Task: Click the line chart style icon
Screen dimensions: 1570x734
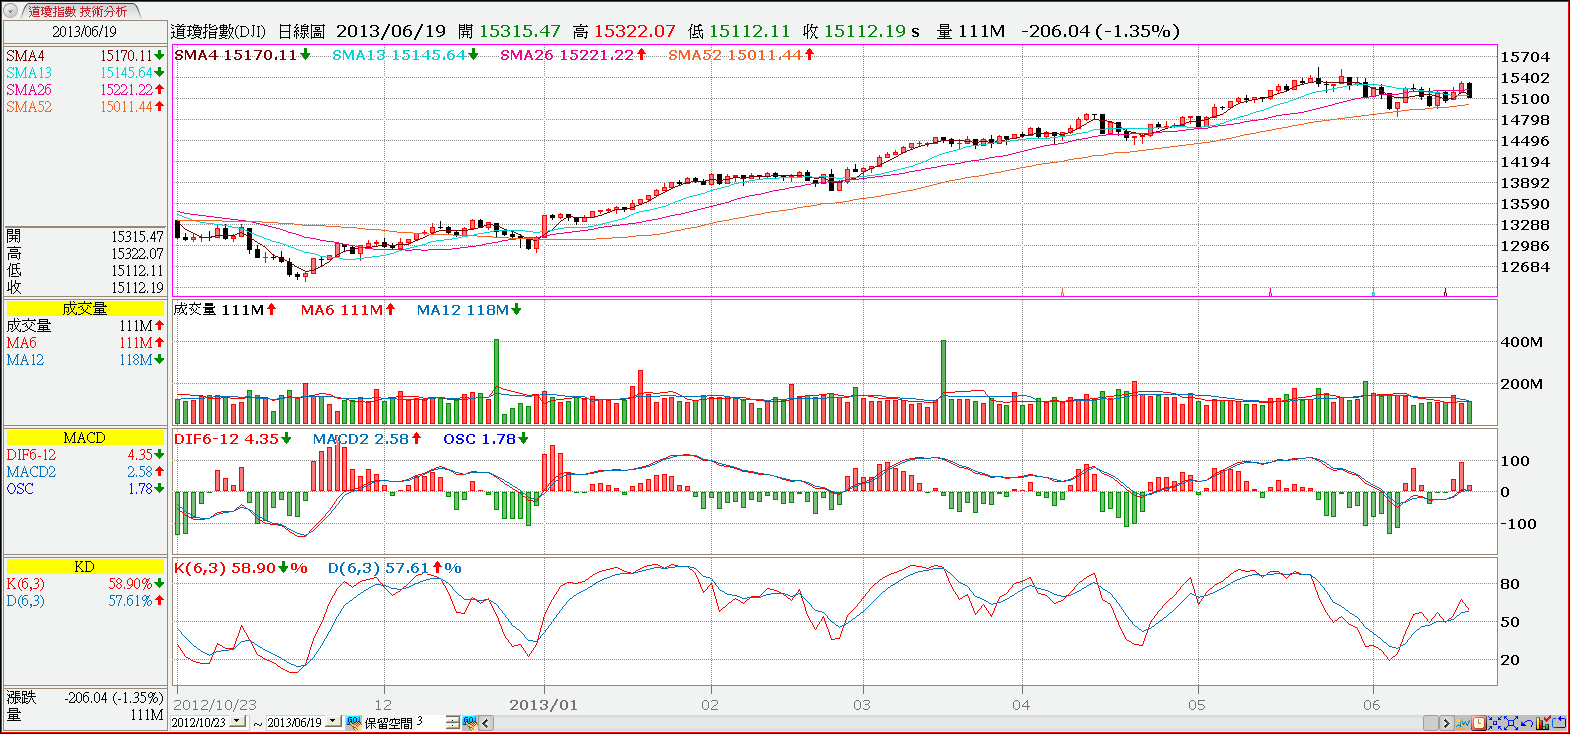Action: pos(1463,722)
